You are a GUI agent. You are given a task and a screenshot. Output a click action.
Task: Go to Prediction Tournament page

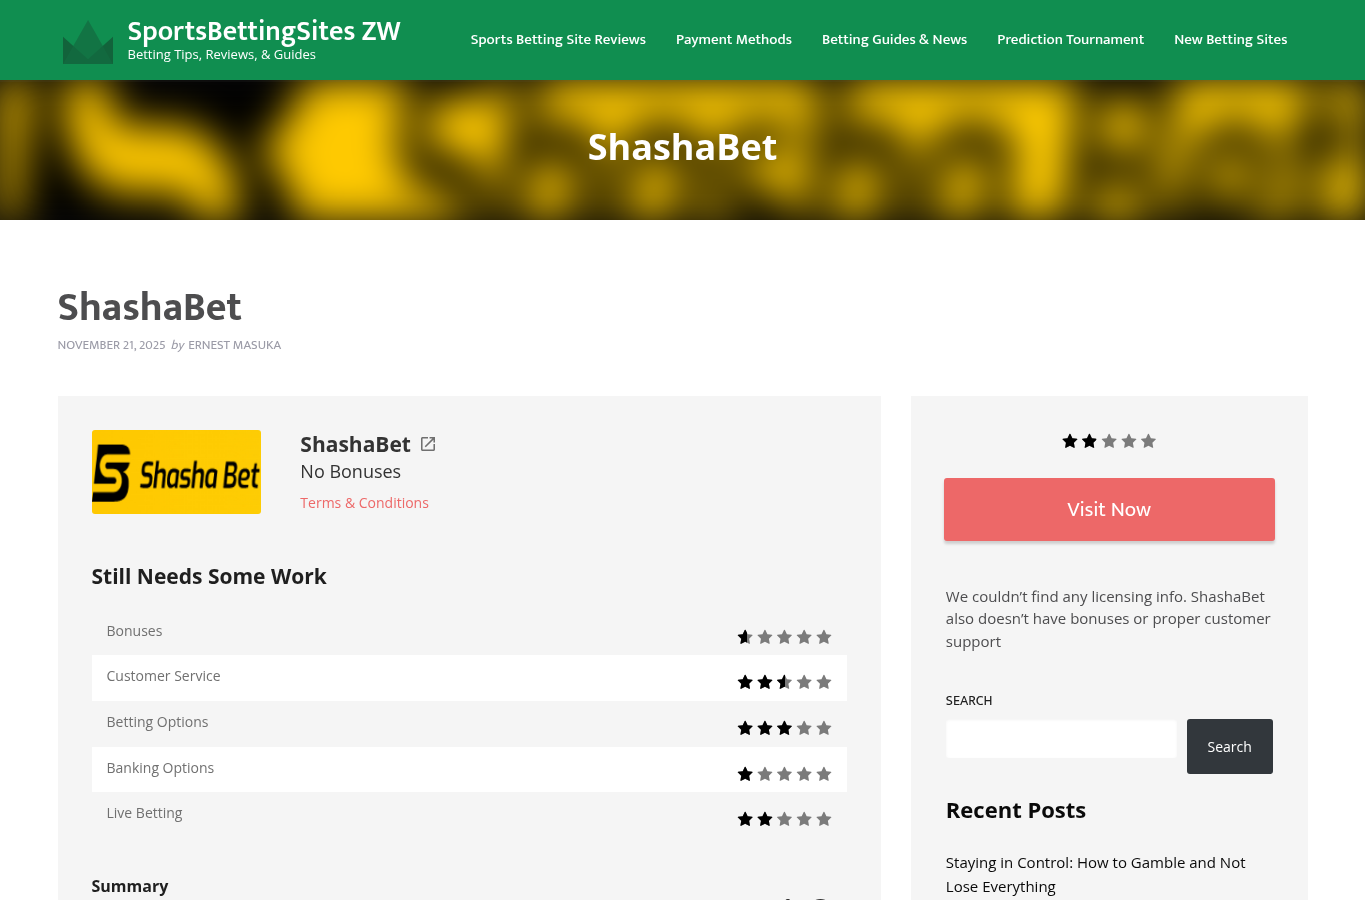(1070, 40)
